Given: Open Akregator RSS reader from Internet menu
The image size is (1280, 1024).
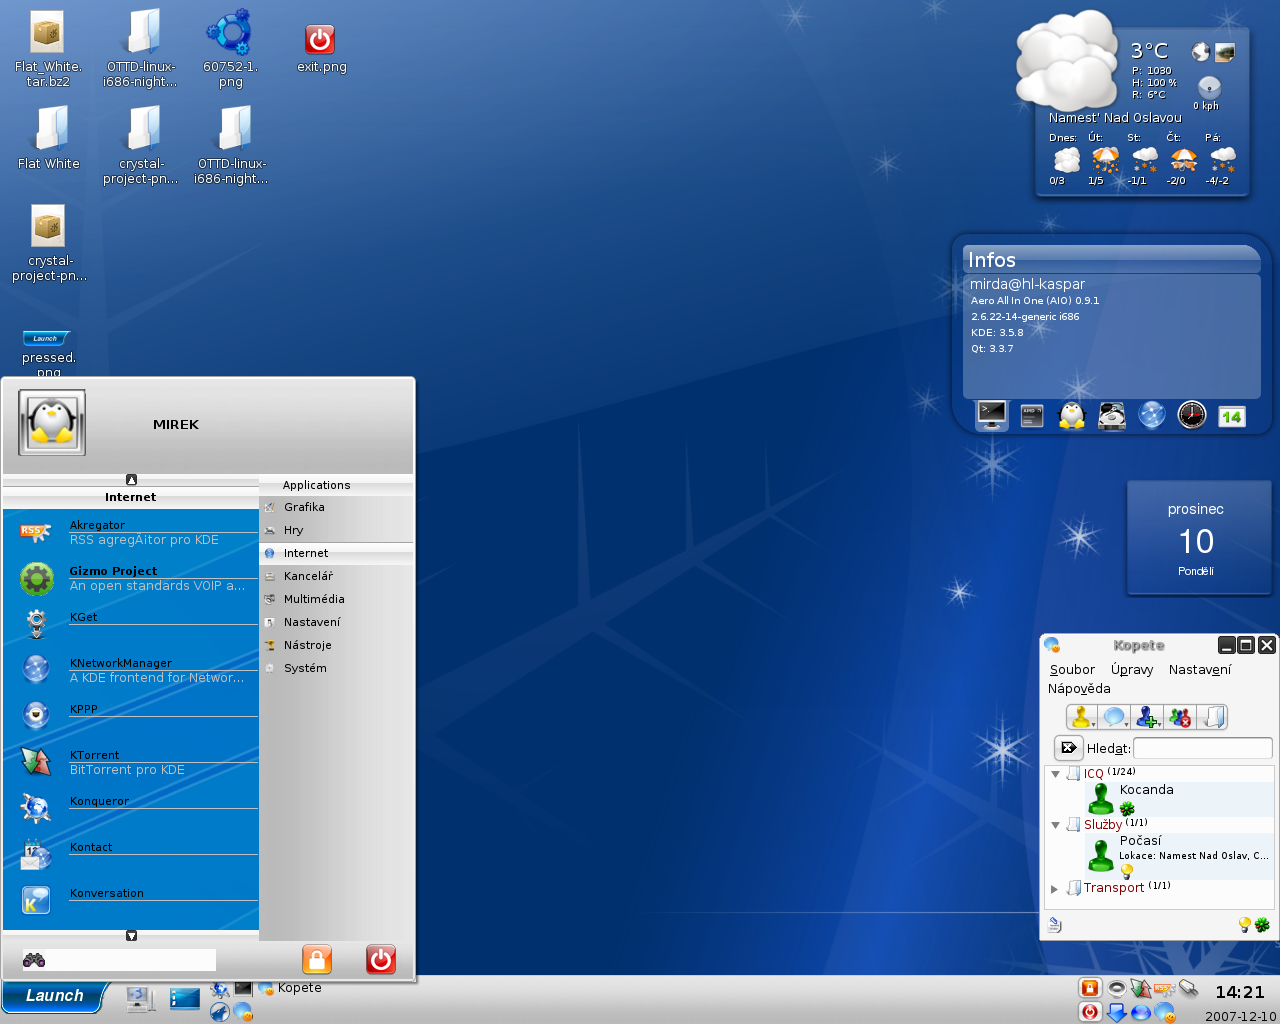Looking at the screenshot, I should click(x=131, y=532).
